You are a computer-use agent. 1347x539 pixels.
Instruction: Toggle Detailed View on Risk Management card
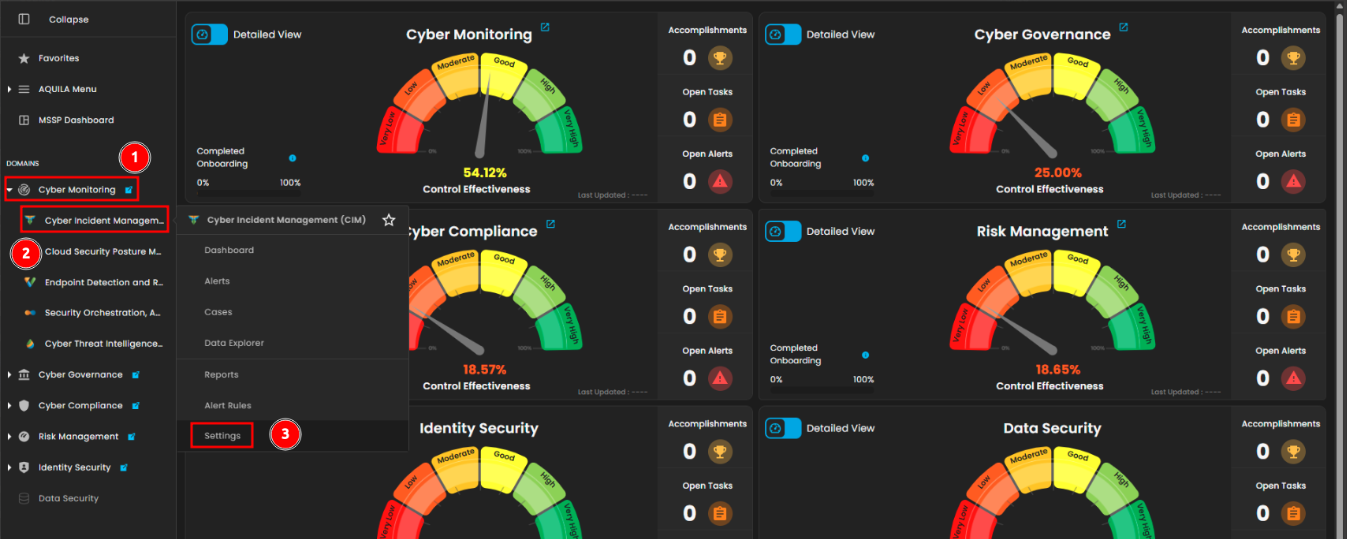click(x=783, y=231)
